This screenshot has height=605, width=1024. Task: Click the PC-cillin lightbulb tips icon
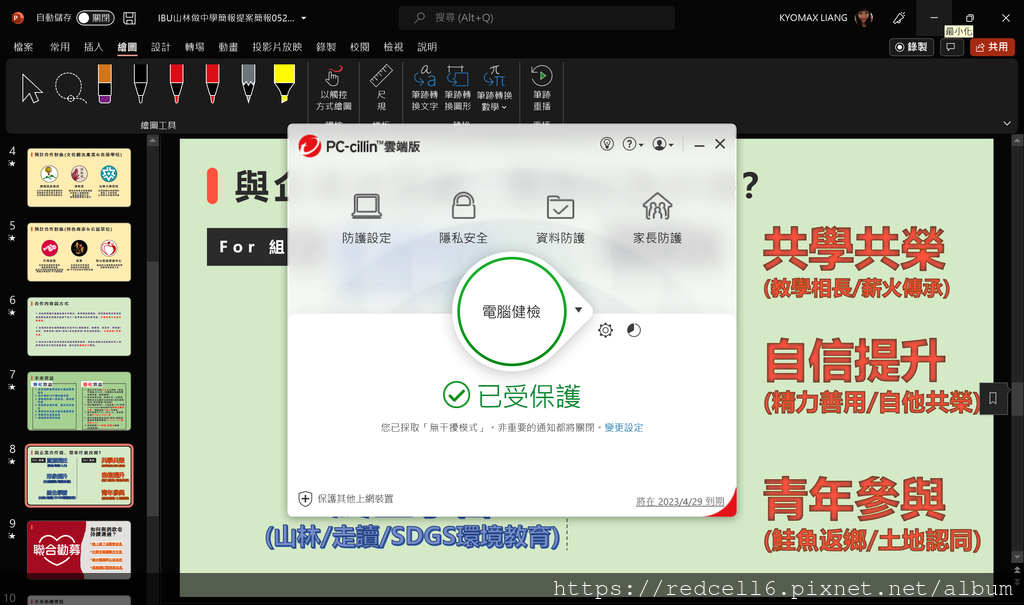click(x=607, y=144)
